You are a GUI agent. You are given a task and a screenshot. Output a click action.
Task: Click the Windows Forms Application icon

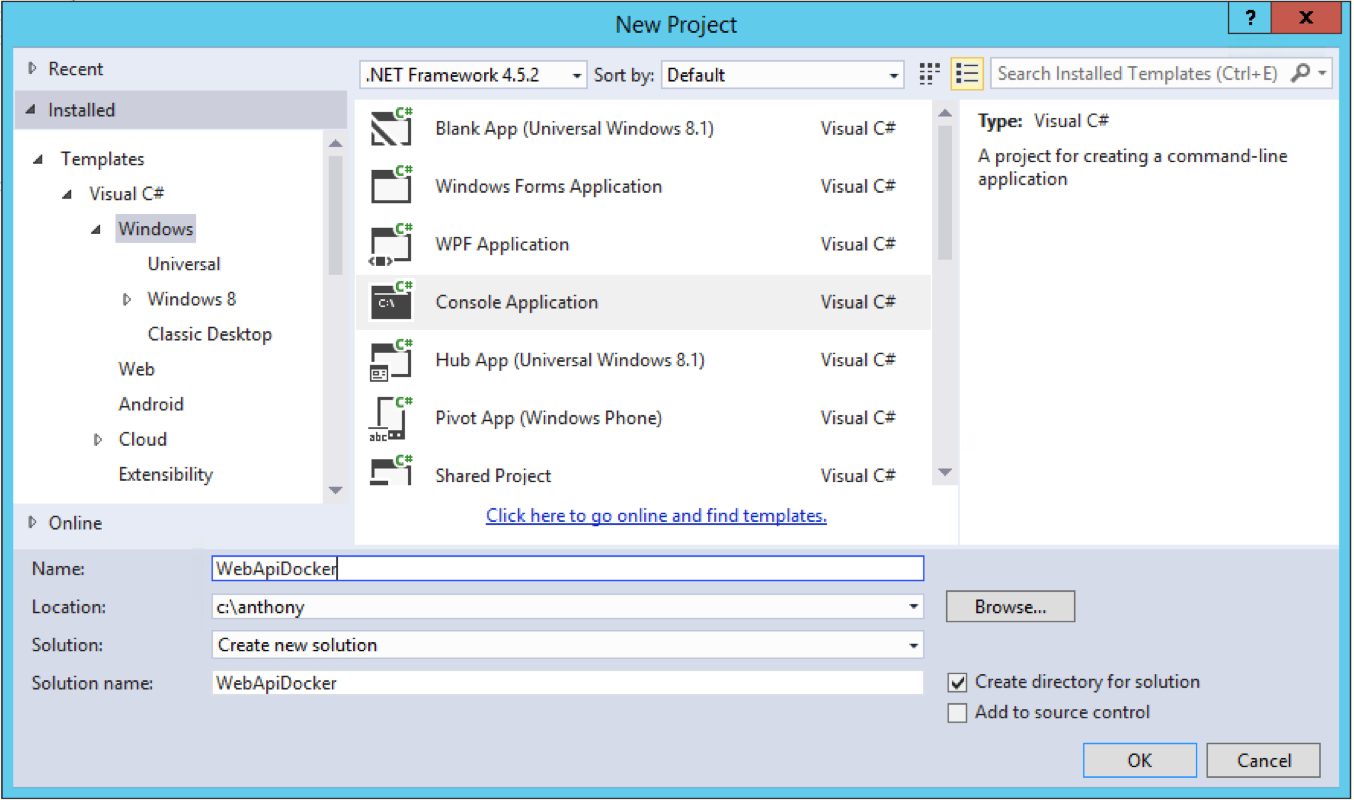391,185
